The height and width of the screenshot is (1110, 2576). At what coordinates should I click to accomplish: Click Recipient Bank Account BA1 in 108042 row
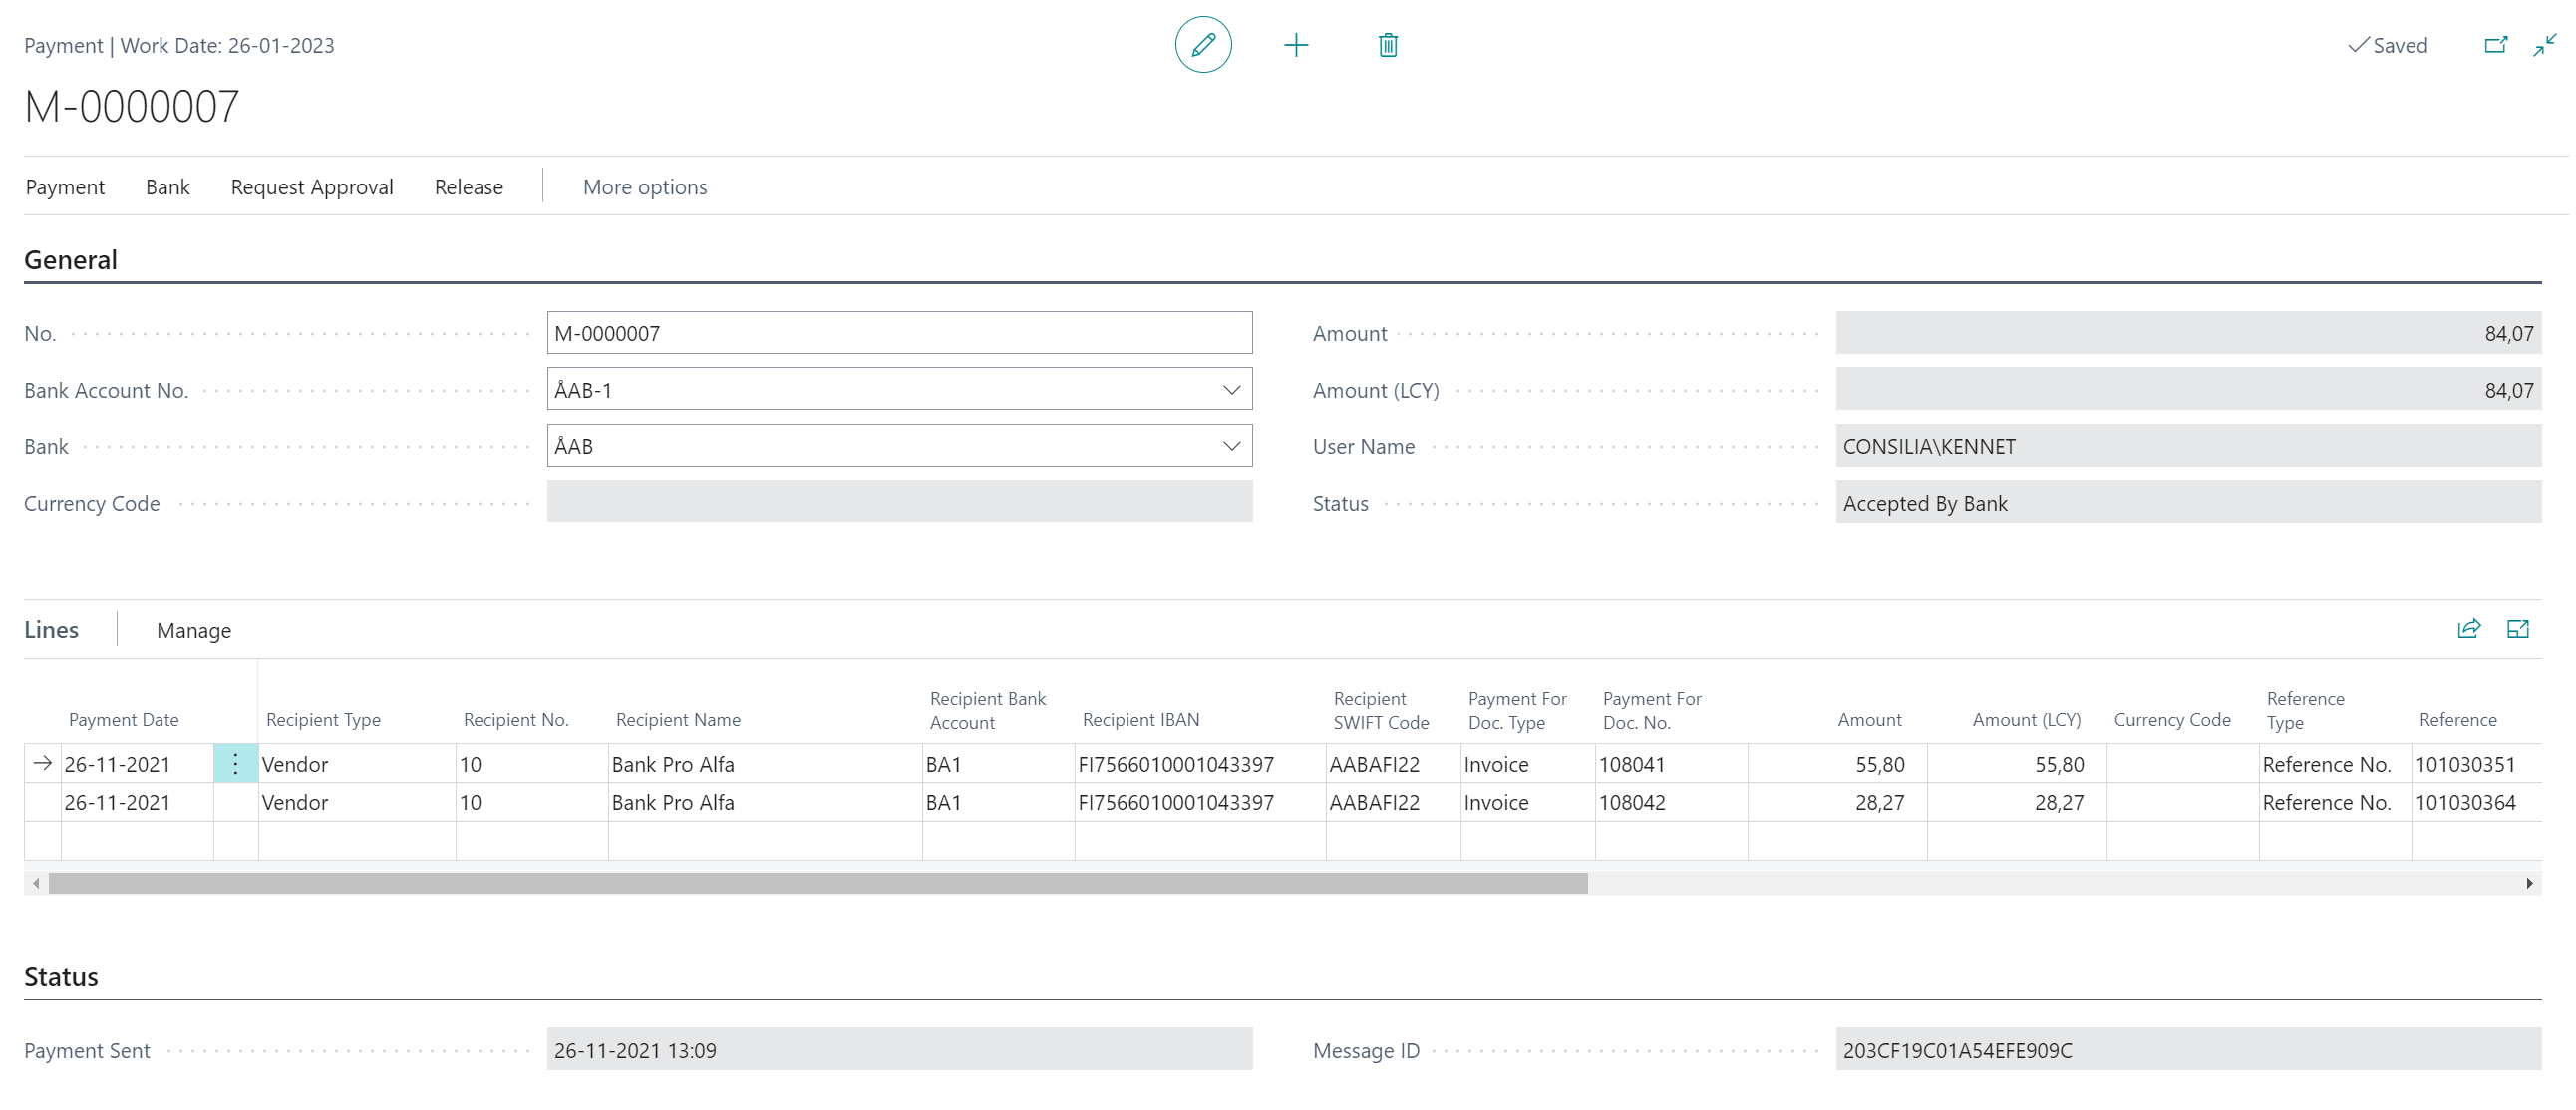coord(998,803)
